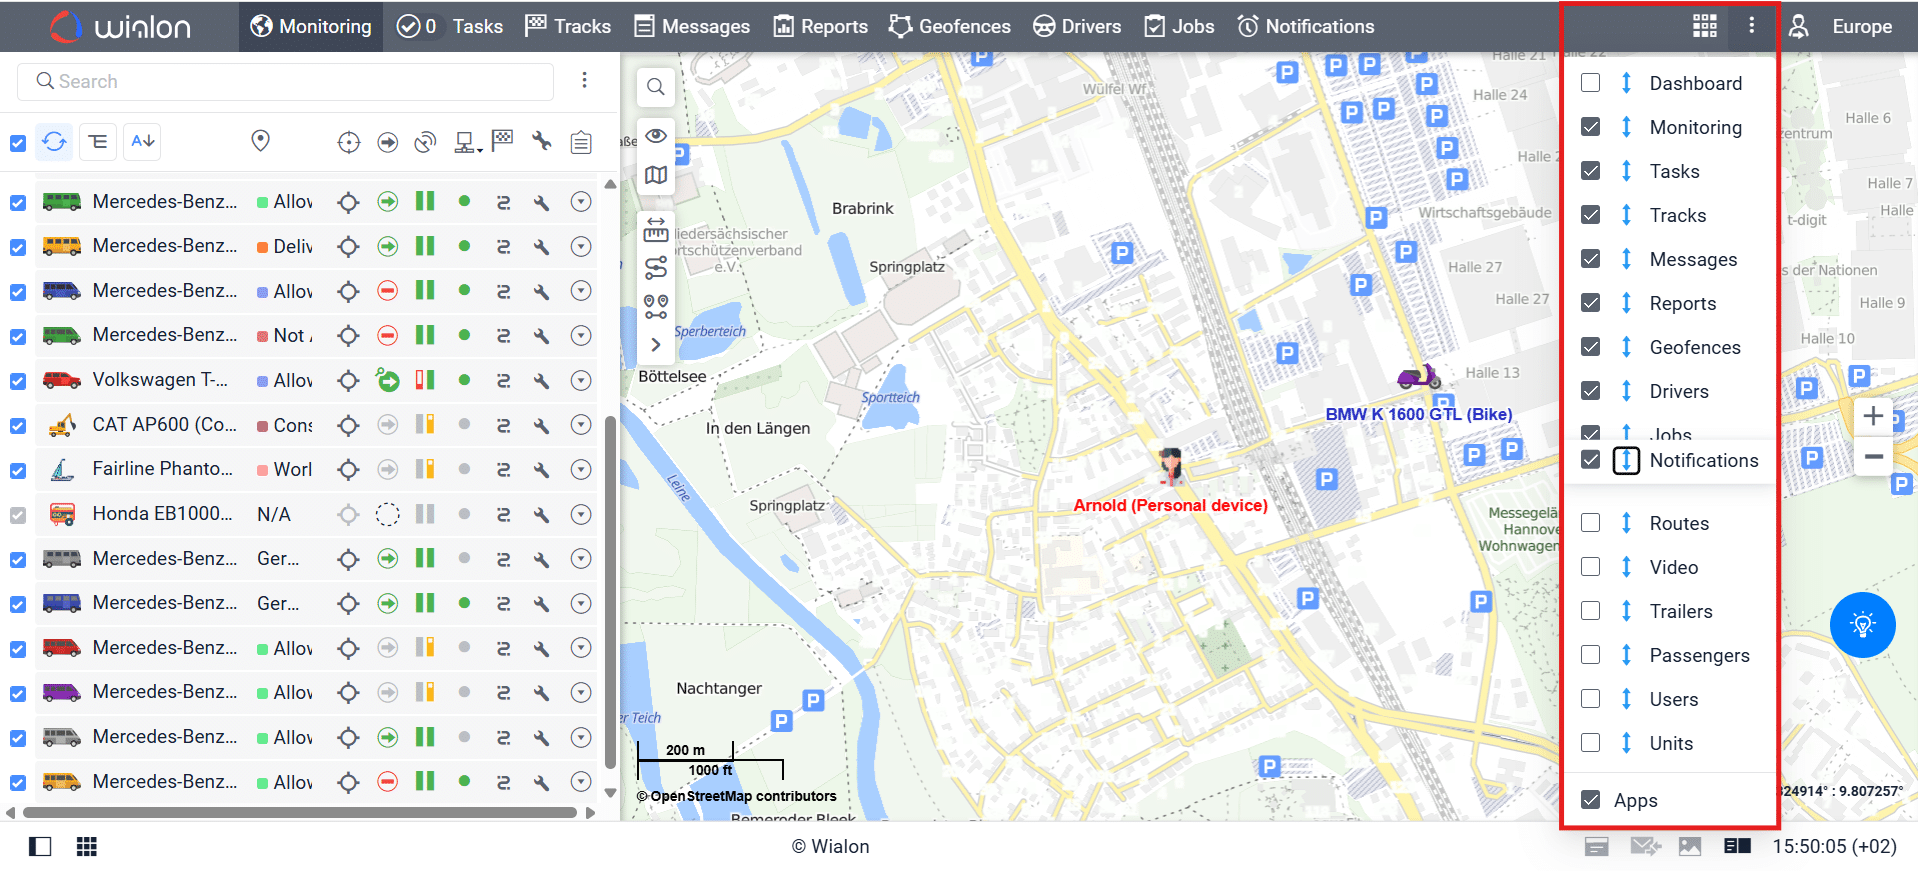Switch to the Monitoring tab

pos(311,26)
